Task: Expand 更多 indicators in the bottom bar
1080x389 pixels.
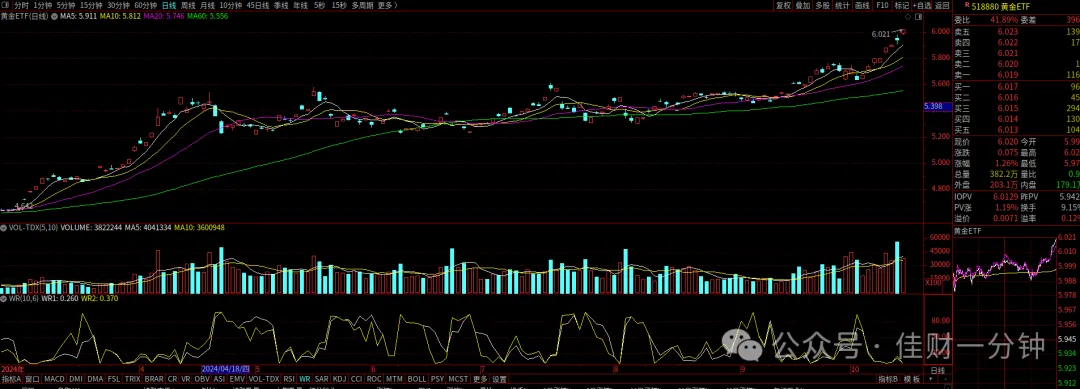Action: pos(479,379)
